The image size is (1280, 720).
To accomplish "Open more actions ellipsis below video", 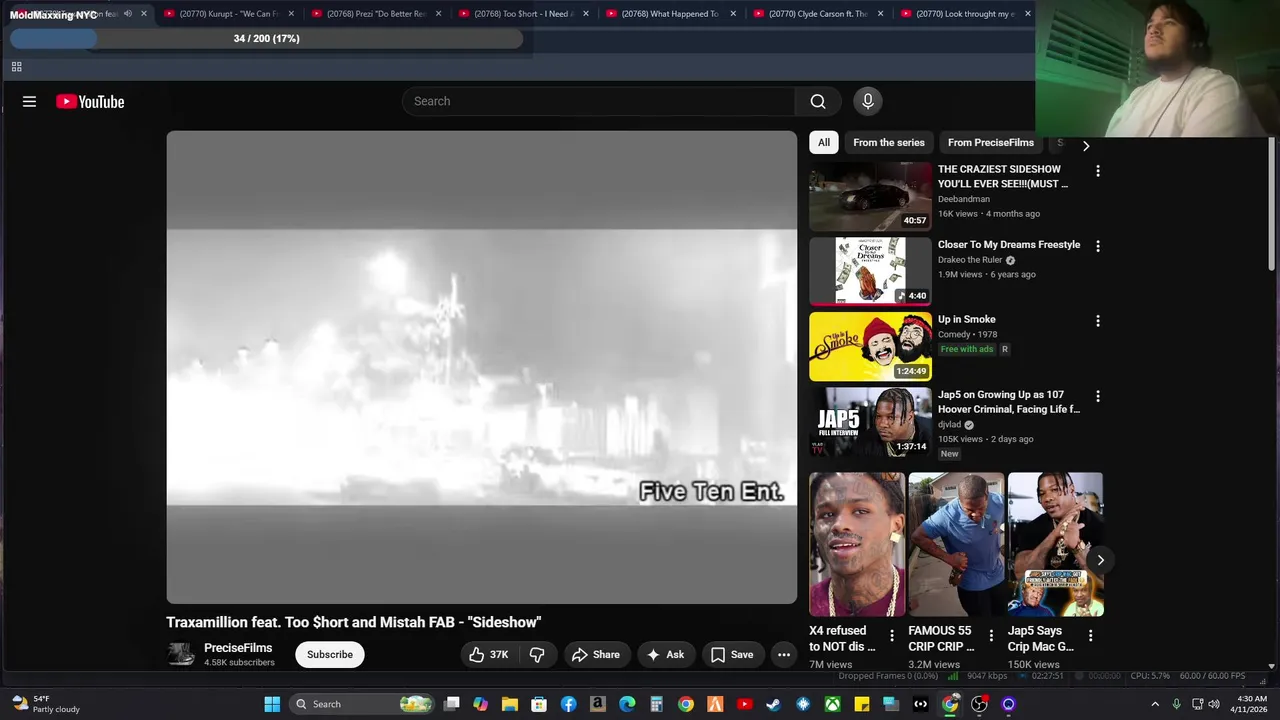I will (784, 654).
